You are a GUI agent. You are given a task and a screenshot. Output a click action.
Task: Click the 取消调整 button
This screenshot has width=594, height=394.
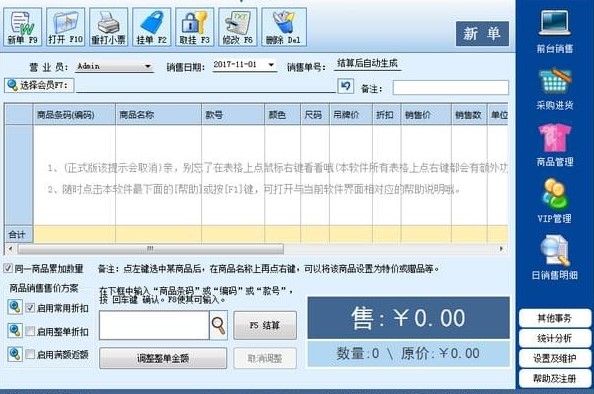(265, 358)
